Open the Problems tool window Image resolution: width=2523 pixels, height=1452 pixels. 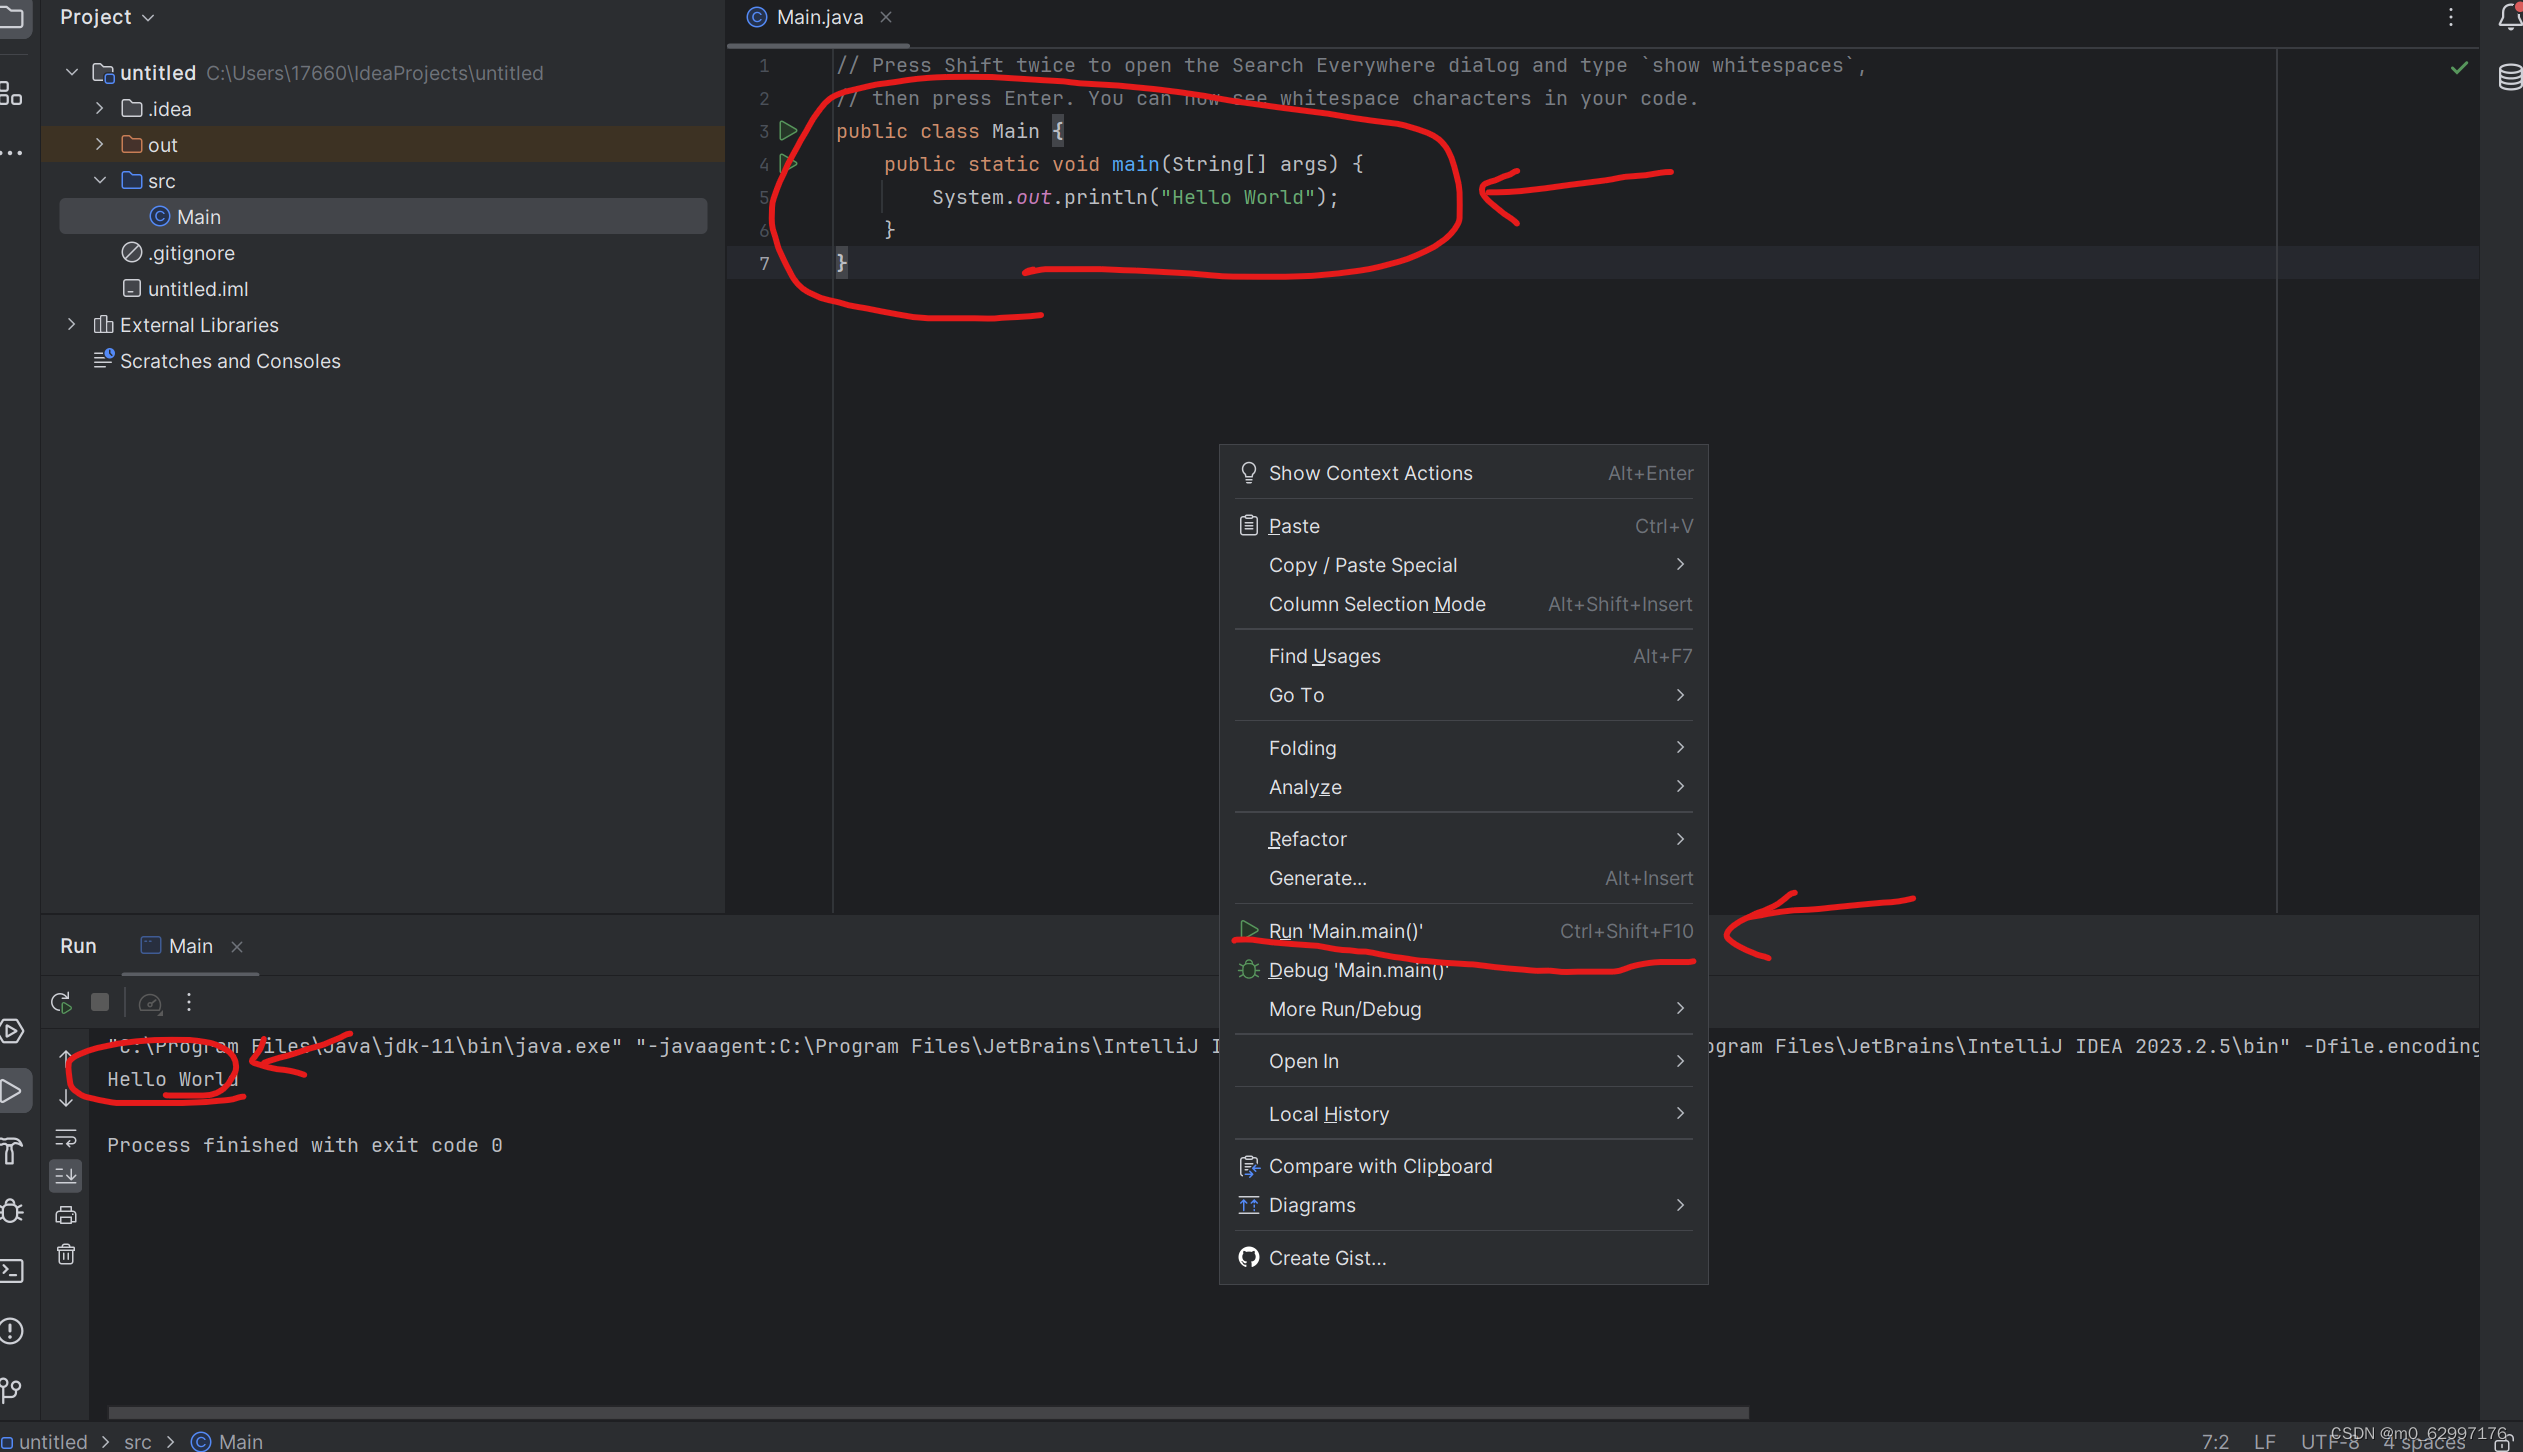click(13, 1330)
